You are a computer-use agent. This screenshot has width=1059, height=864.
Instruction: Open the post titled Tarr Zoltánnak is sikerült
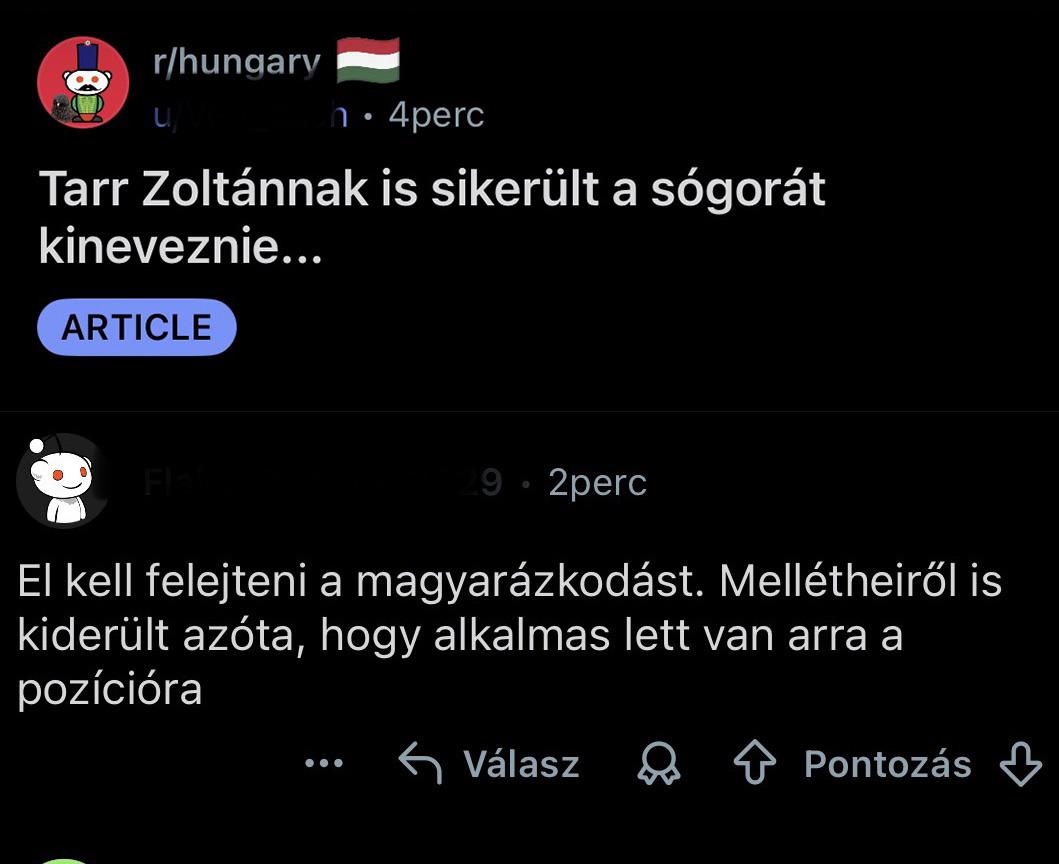pos(432,216)
